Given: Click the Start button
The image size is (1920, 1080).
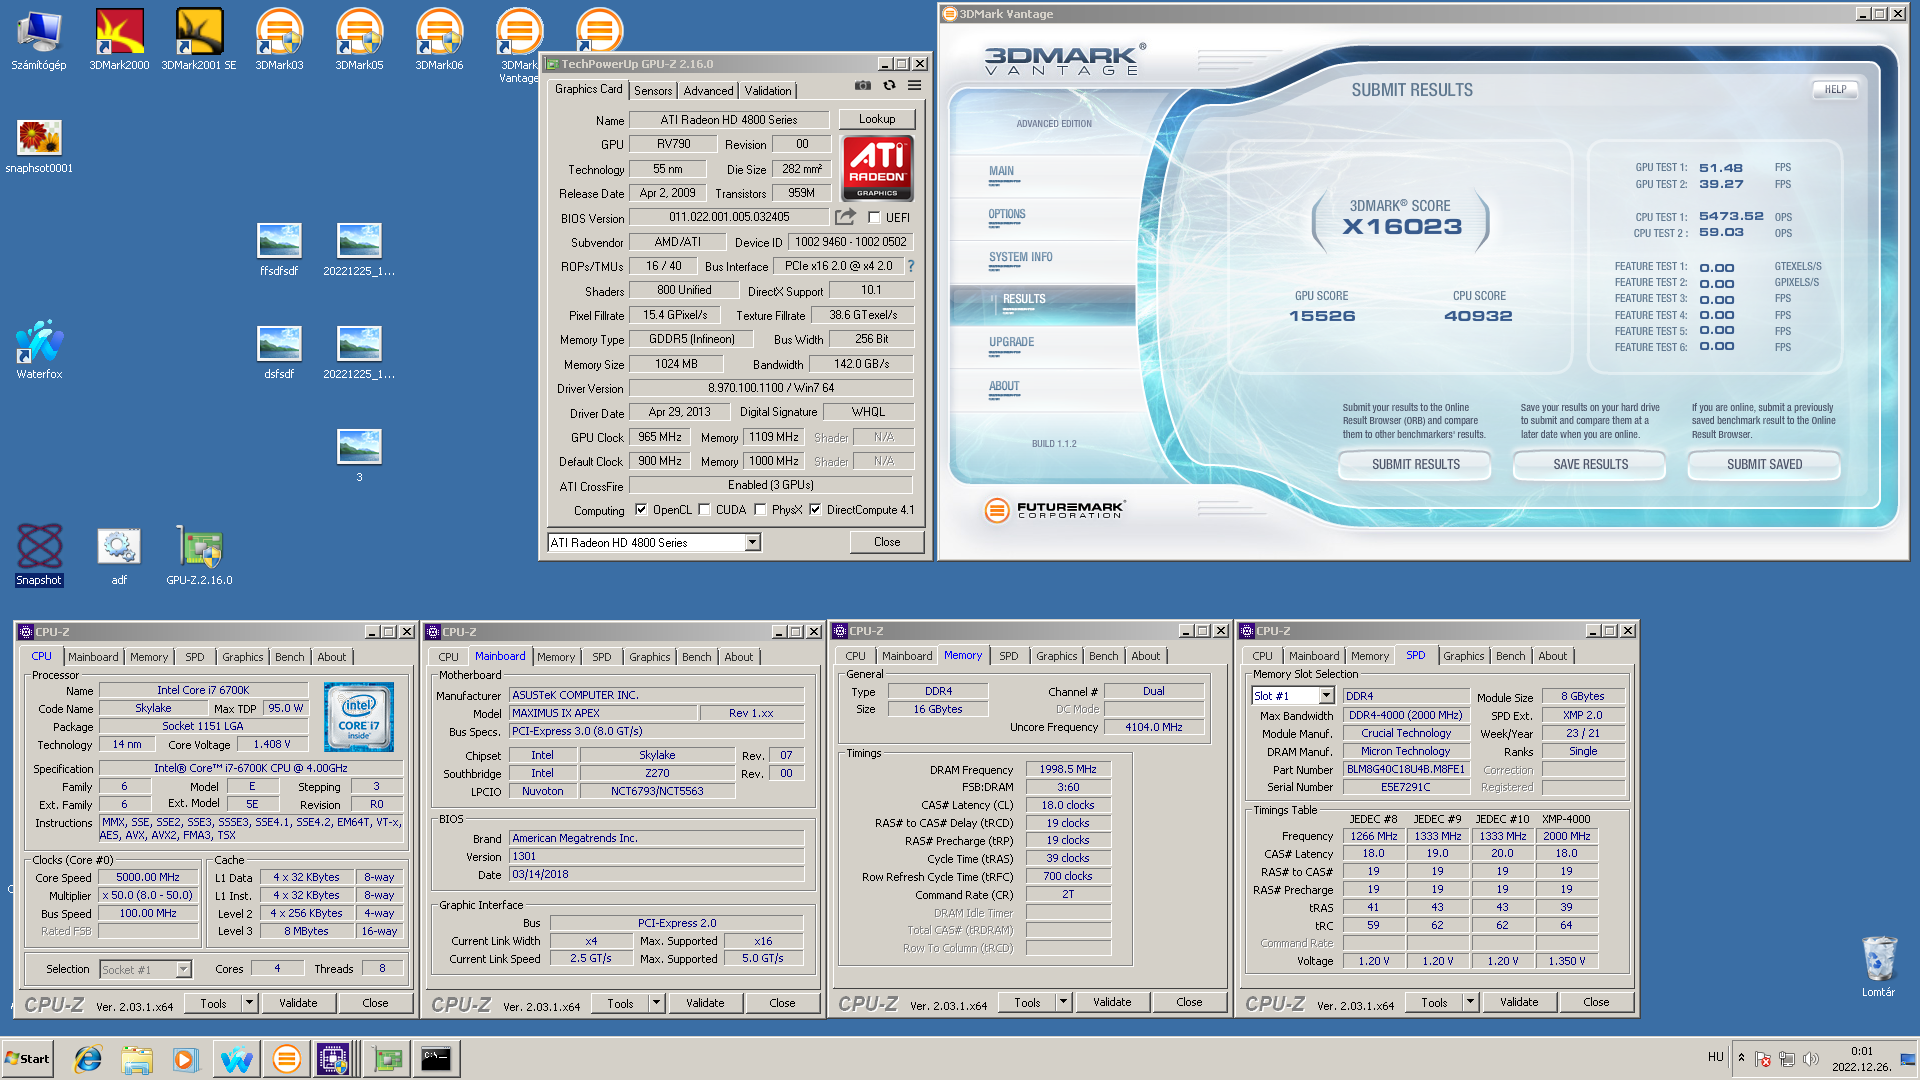Looking at the screenshot, I should pyautogui.click(x=27, y=1059).
